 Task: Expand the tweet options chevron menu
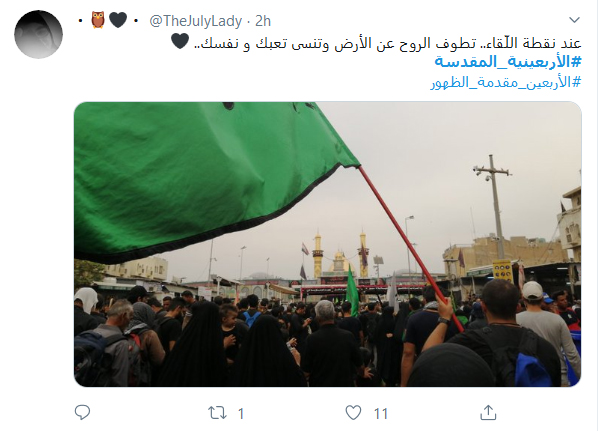(574, 20)
